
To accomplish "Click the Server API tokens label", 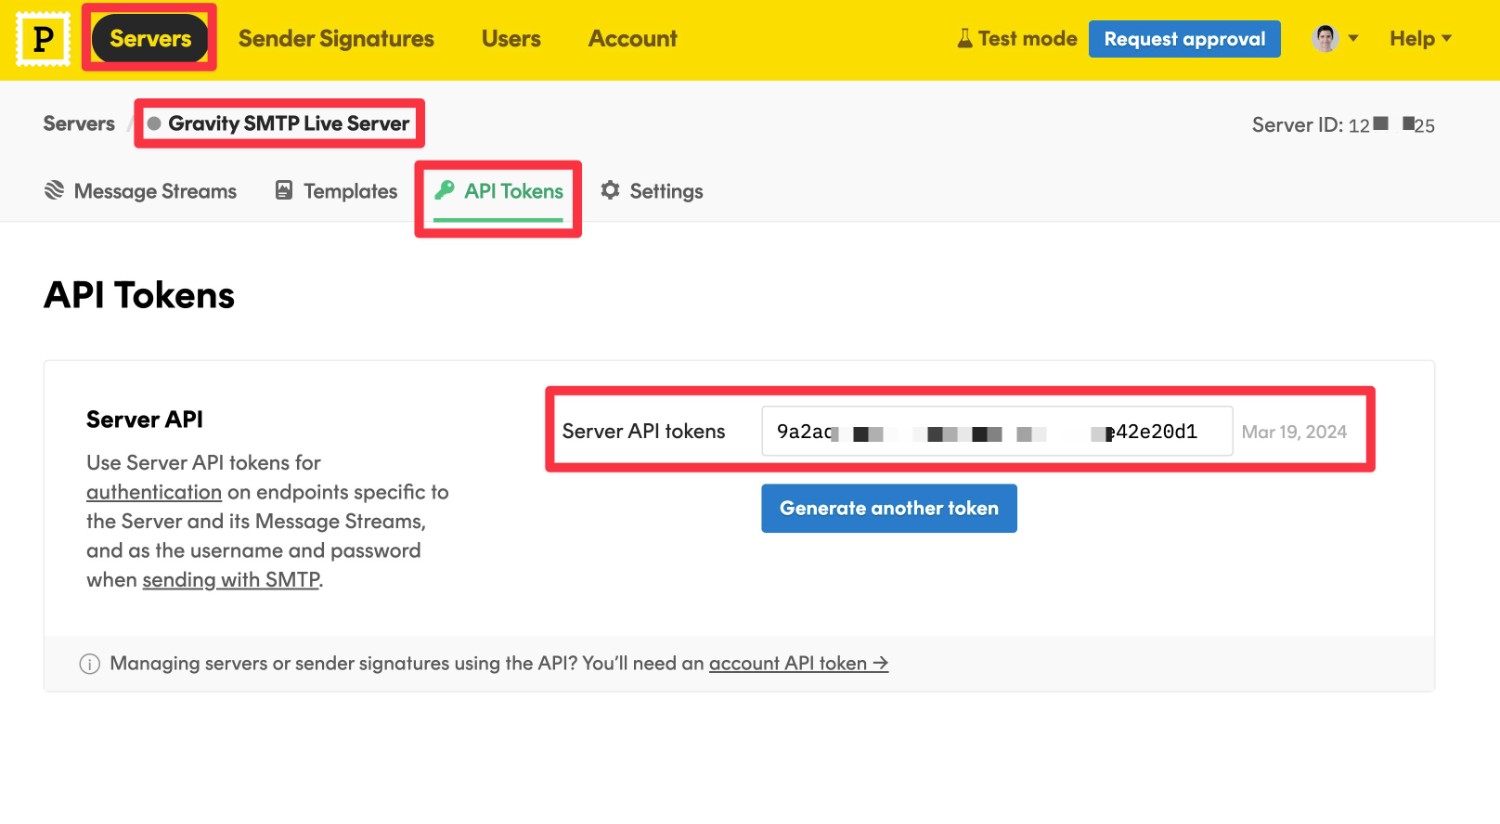I will coord(644,431).
